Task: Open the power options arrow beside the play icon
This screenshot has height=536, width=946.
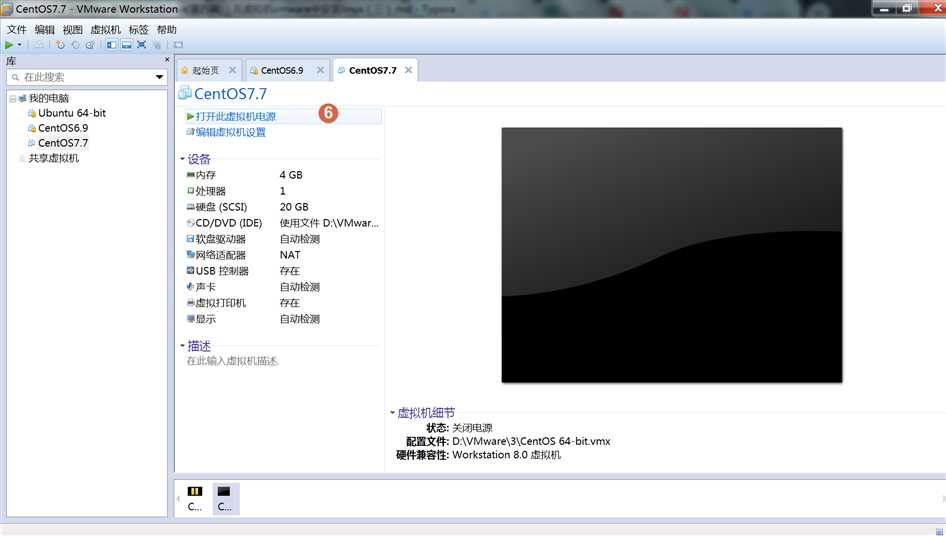Action: pos(19,45)
